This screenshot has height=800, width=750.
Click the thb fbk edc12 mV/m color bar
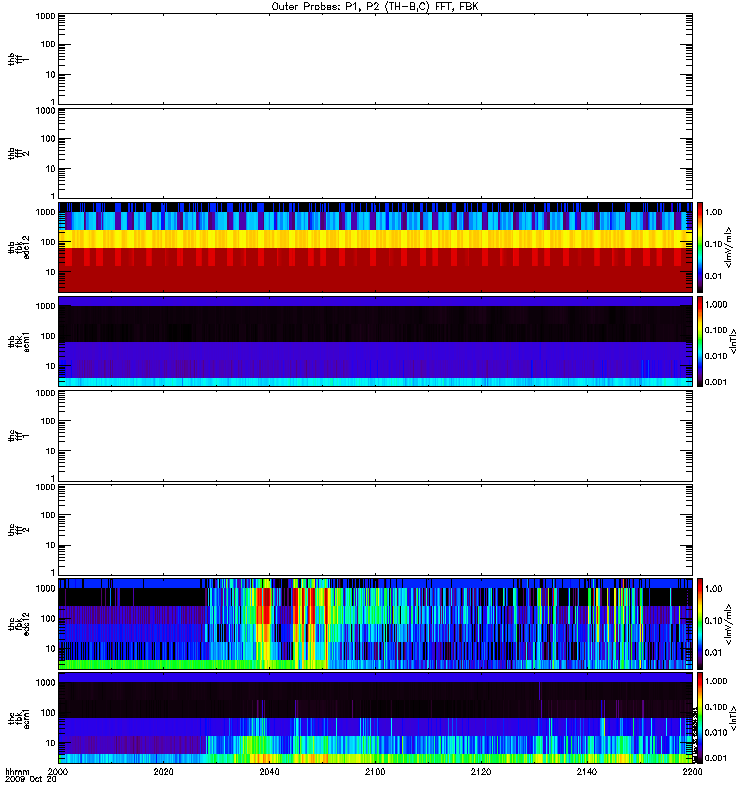[700, 247]
